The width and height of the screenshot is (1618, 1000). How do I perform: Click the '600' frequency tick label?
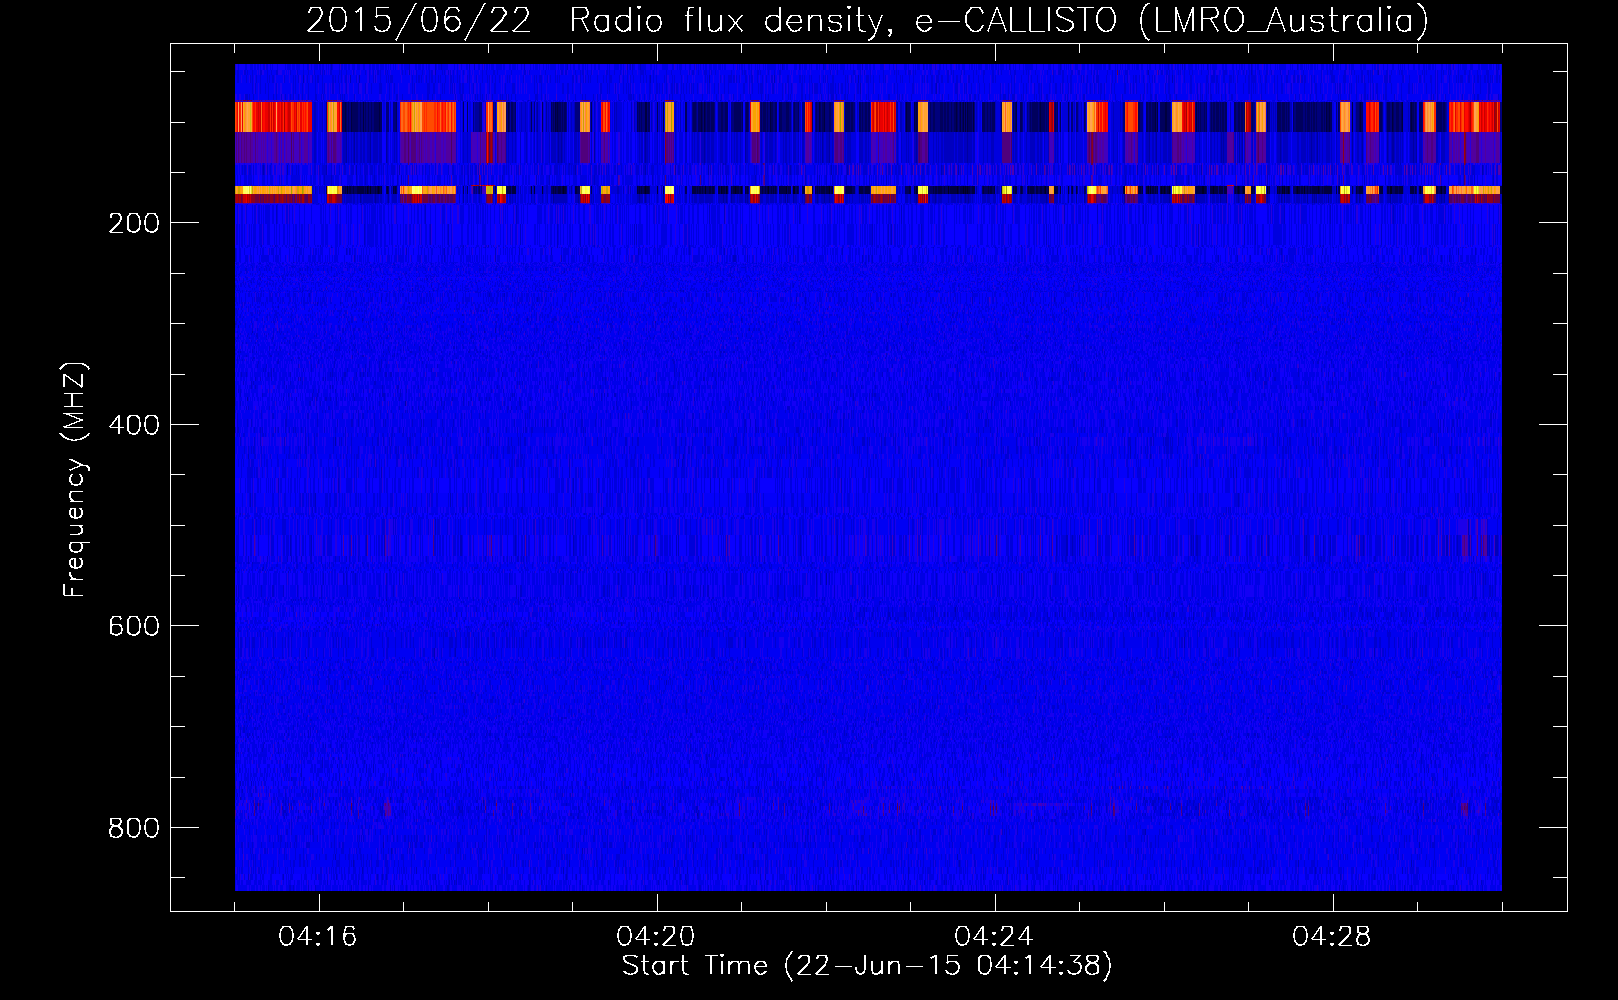(x=133, y=626)
